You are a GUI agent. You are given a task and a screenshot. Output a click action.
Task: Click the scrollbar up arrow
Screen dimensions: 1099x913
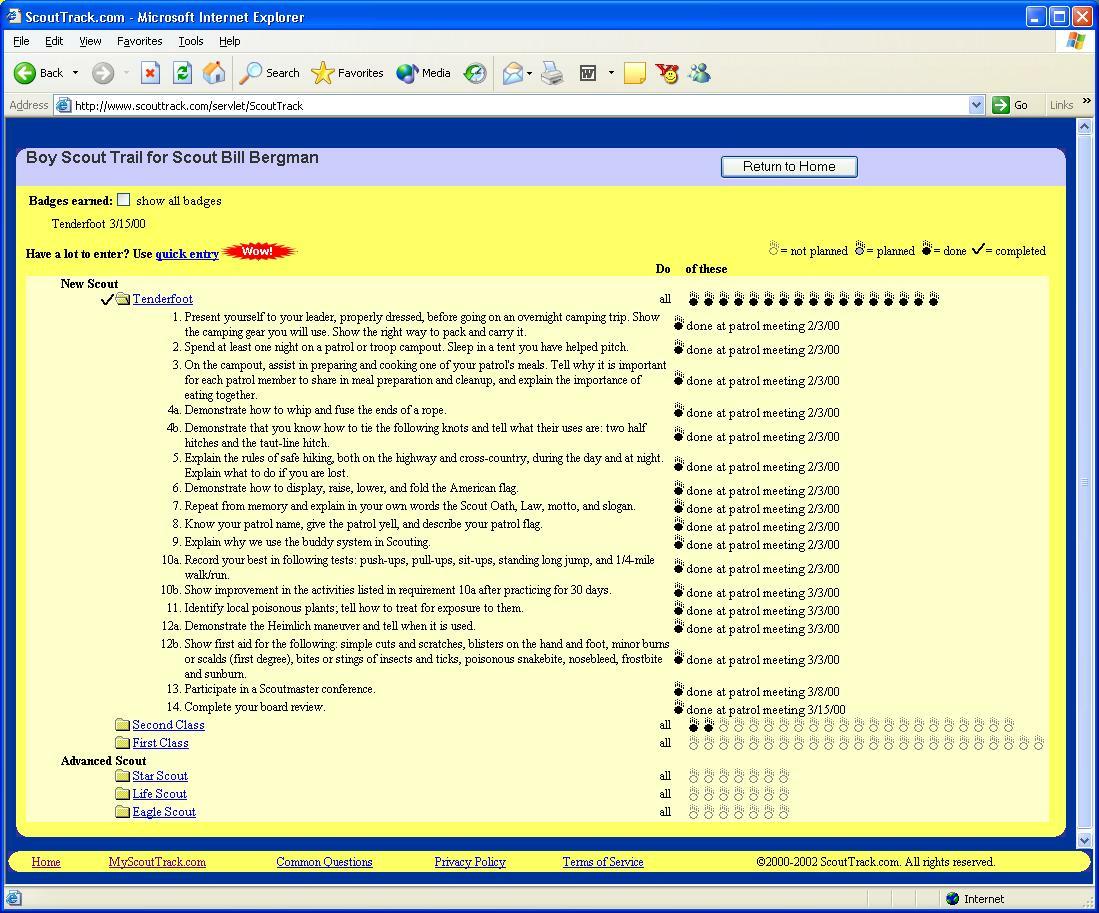point(1084,127)
